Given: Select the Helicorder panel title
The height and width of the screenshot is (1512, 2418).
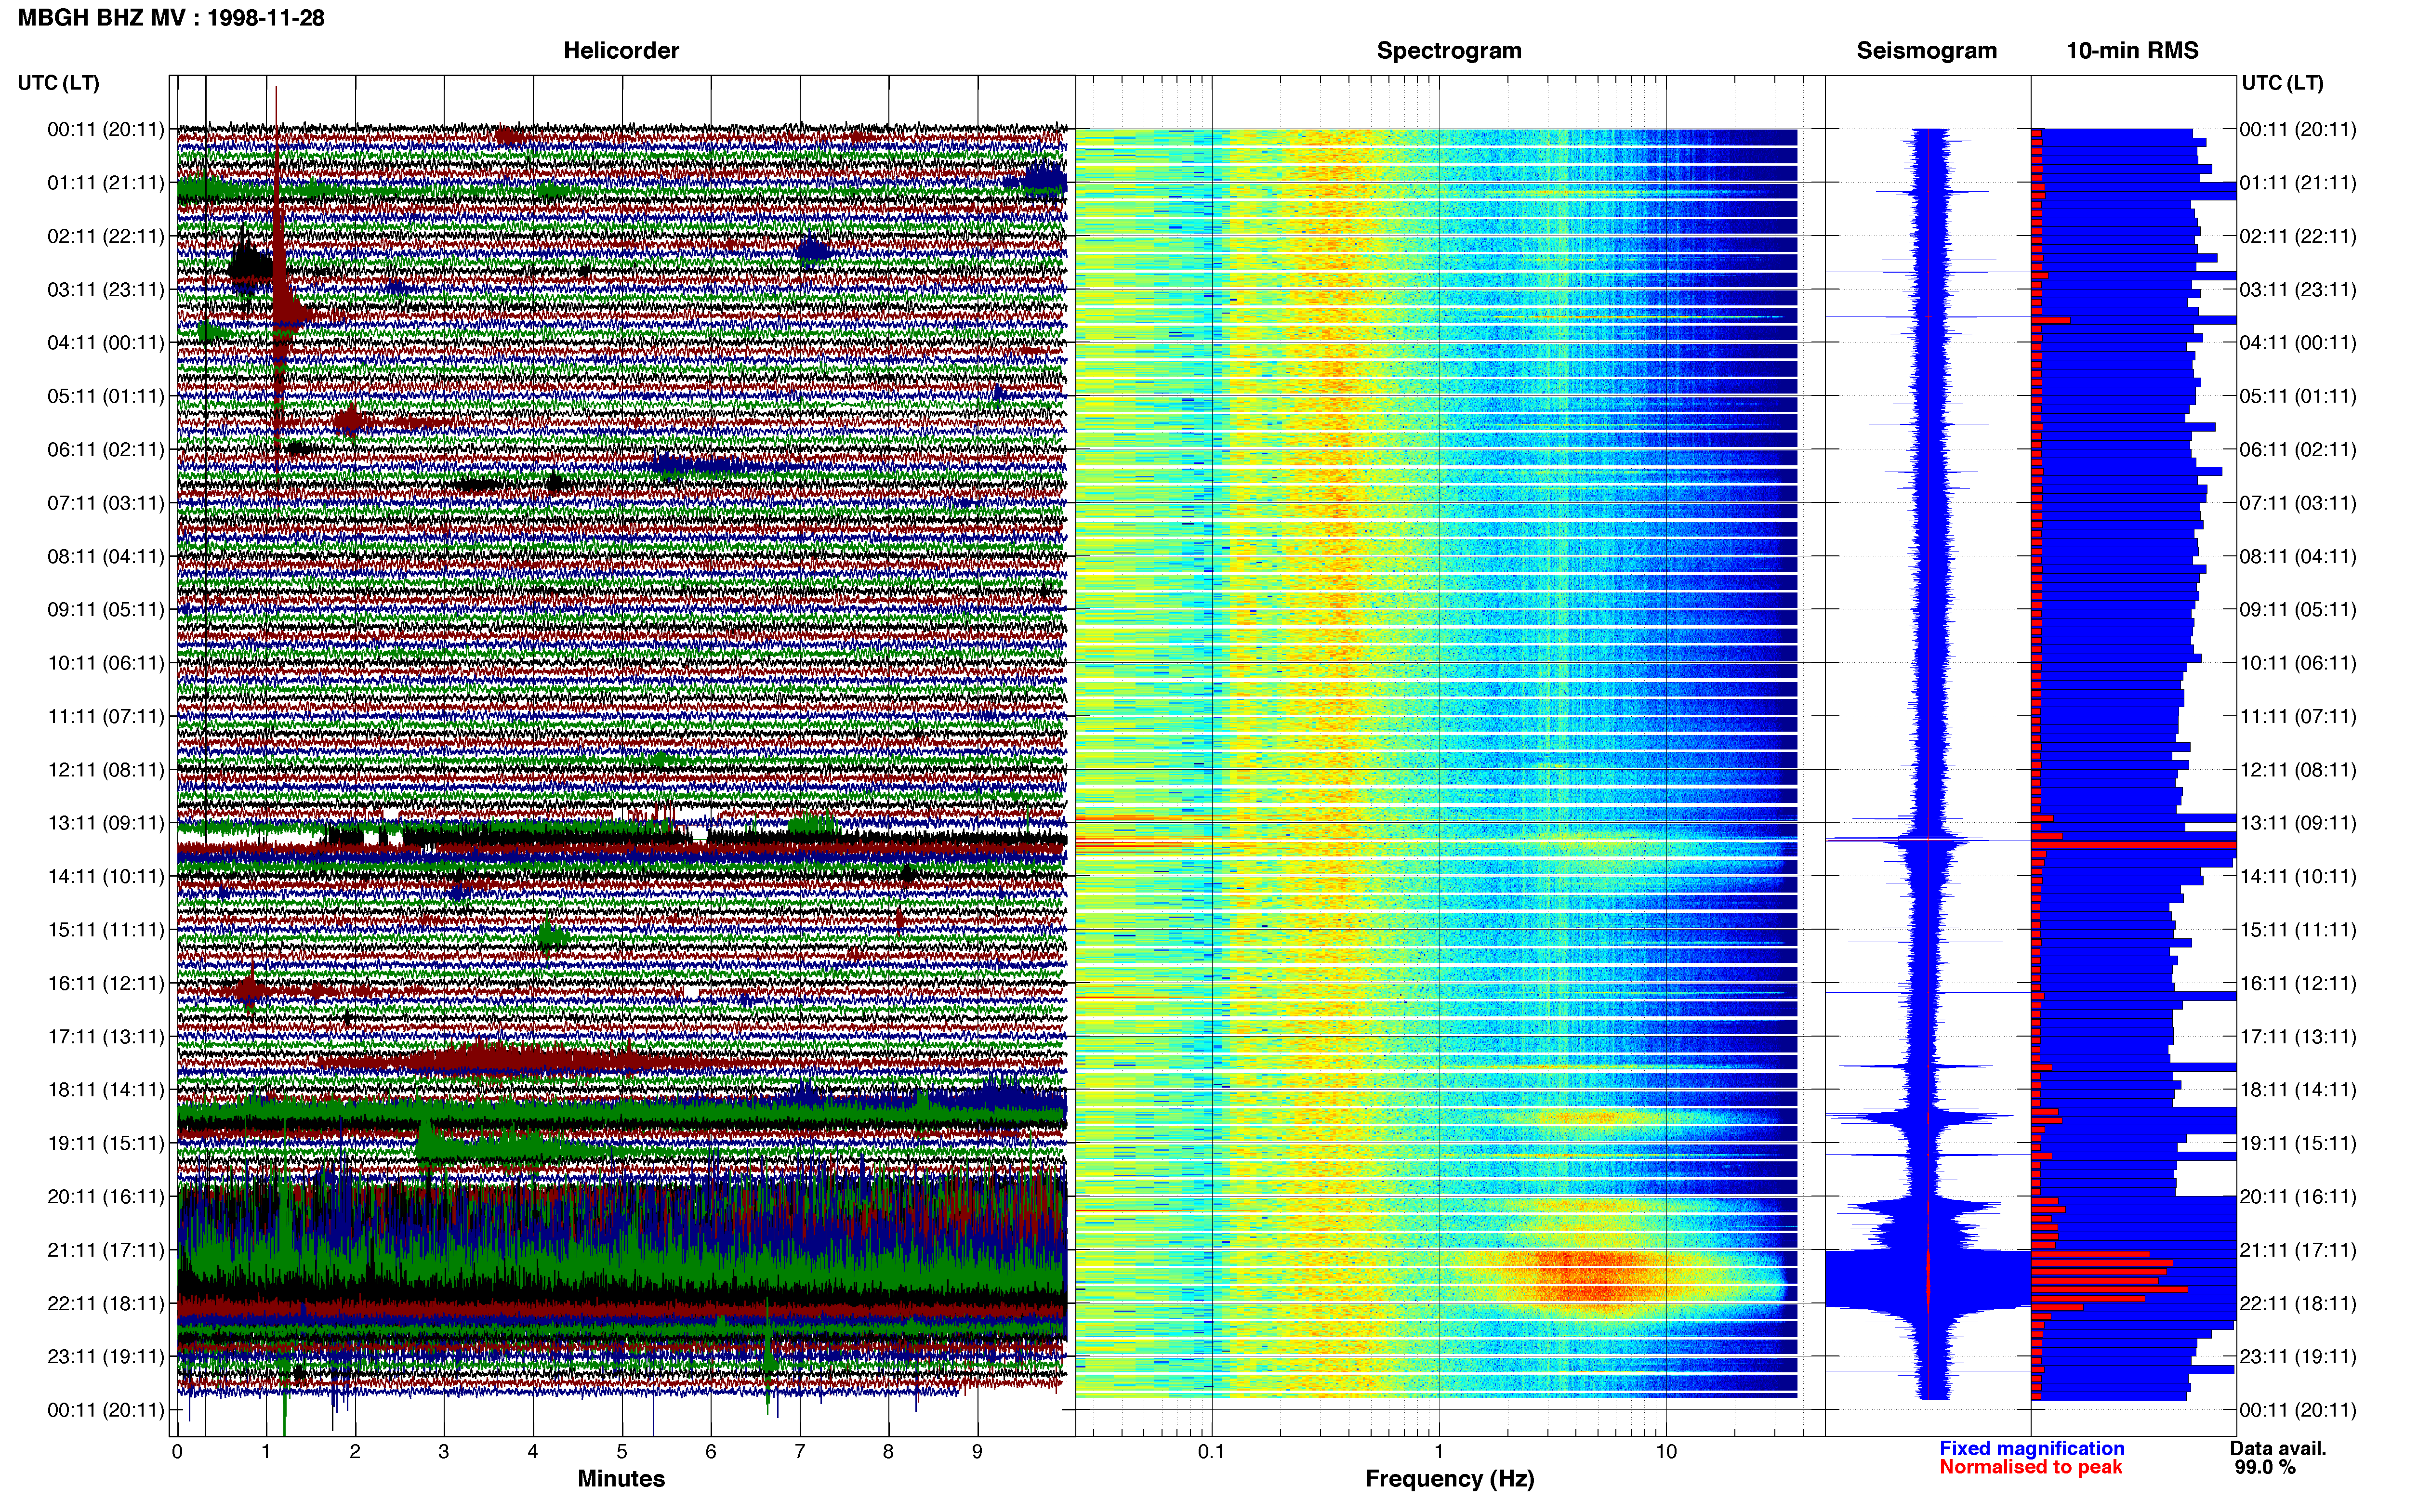Looking at the screenshot, I should (621, 51).
